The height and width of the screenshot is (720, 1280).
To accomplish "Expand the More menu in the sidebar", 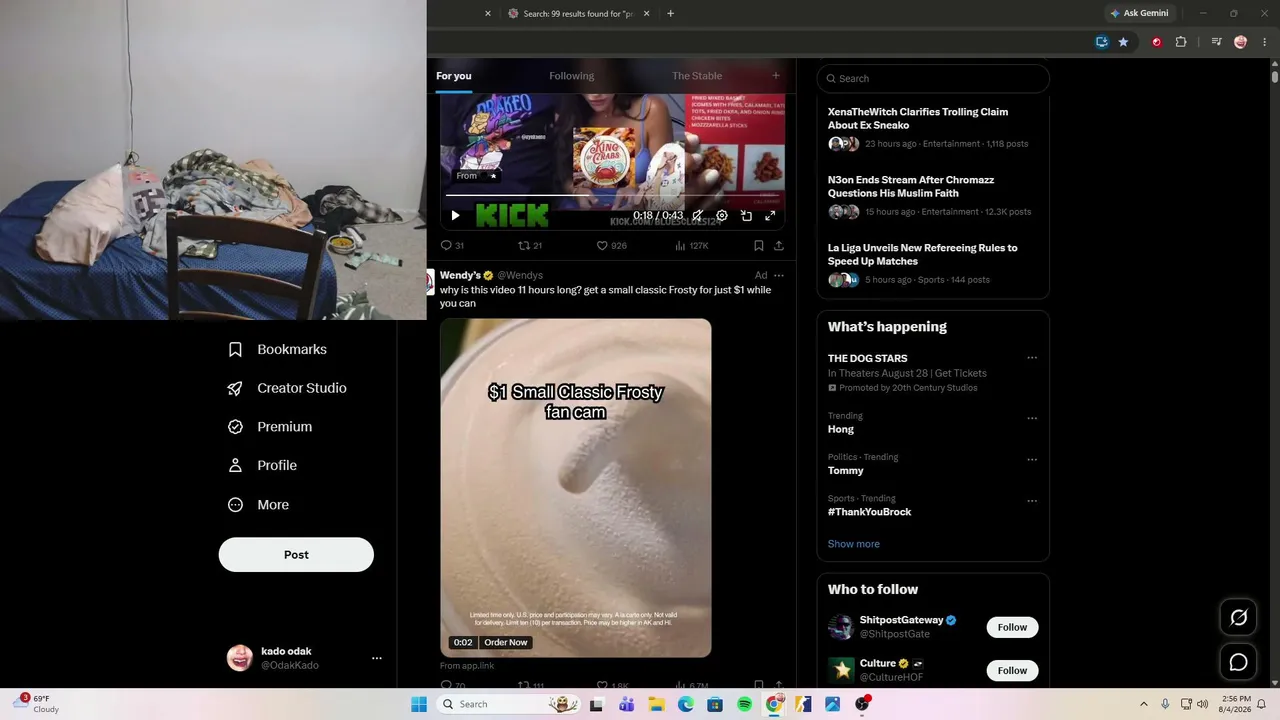I will point(258,505).
